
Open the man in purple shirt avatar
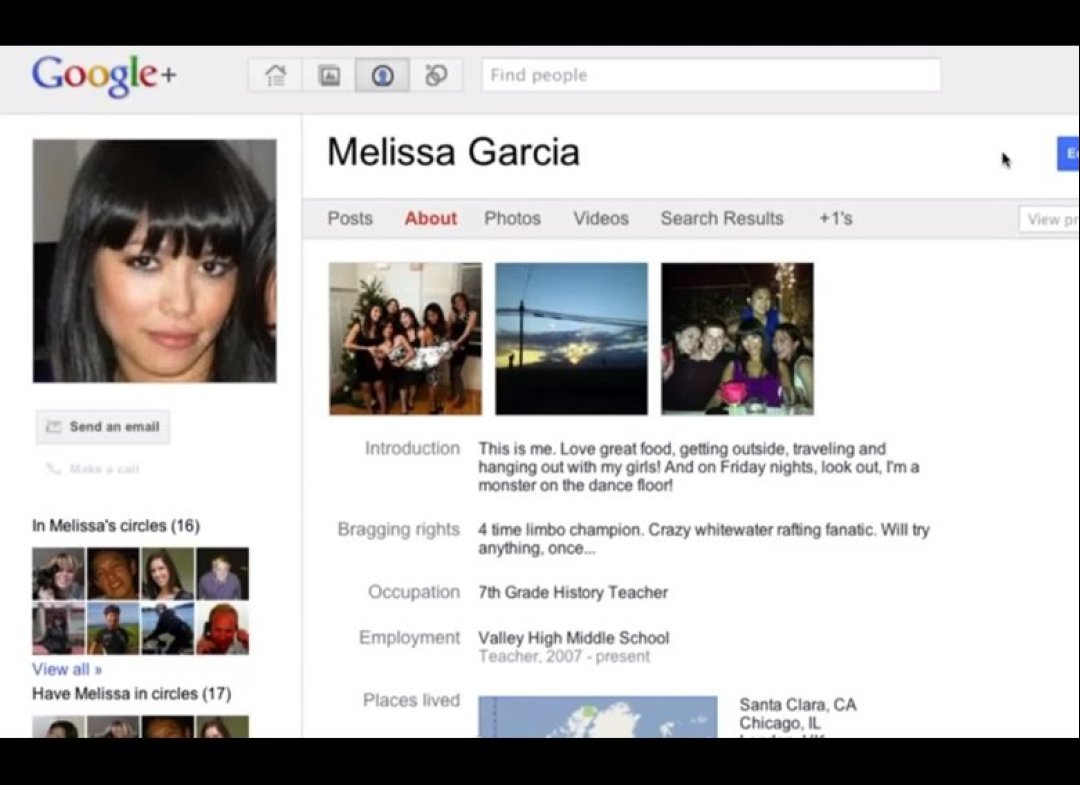(222, 574)
